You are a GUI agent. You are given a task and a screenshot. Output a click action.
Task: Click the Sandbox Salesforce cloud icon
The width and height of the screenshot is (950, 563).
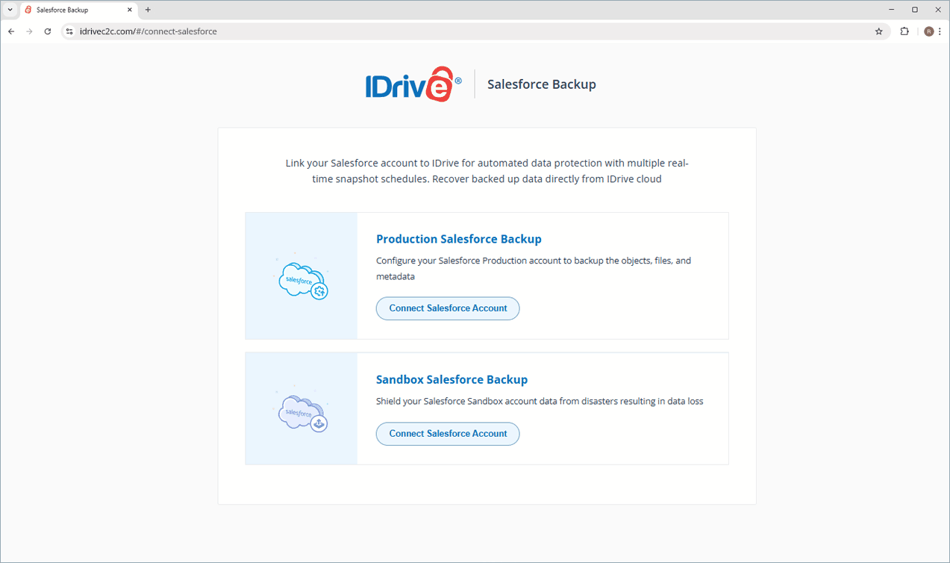[x=302, y=412]
